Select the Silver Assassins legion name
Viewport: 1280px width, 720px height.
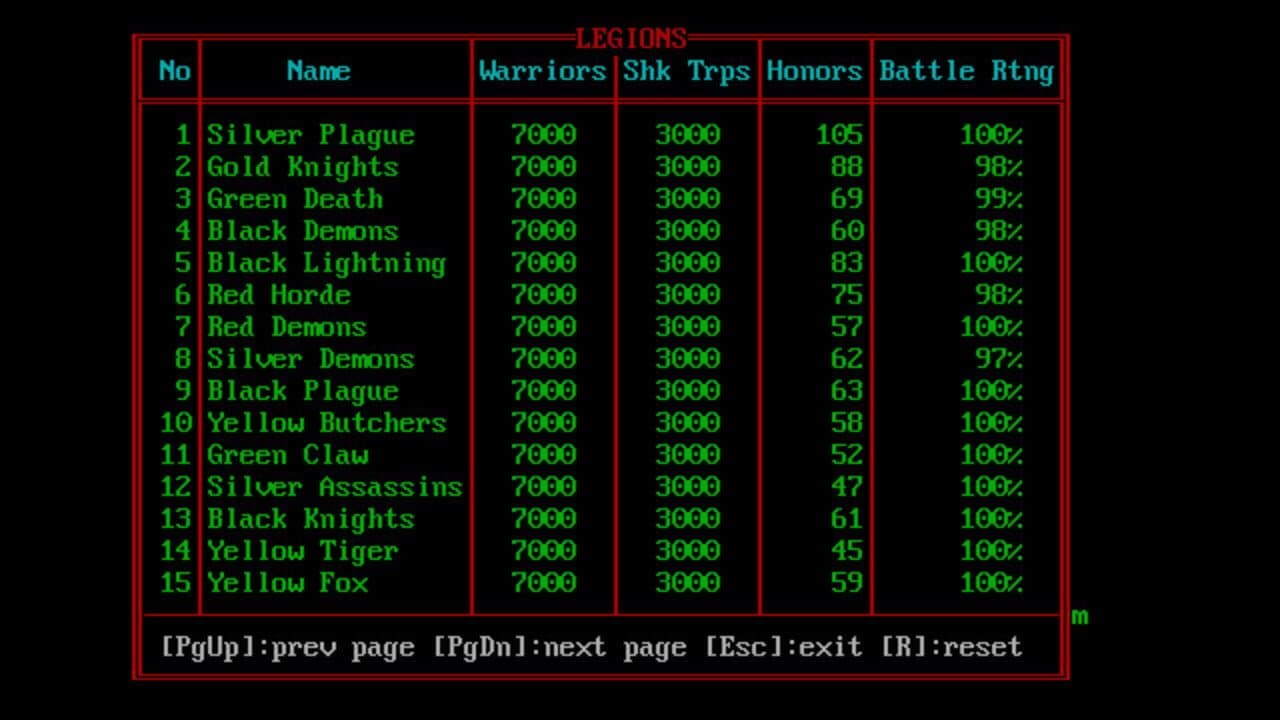[335, 487]
